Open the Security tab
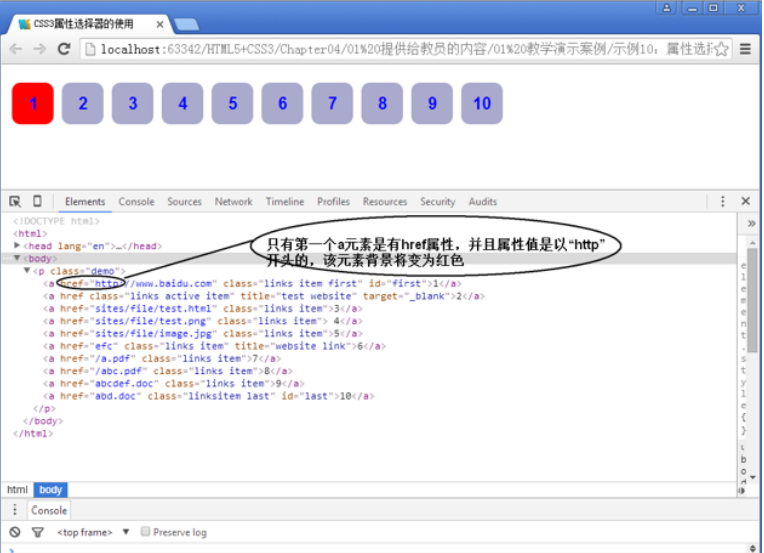This screenshot has height=553, width=764. tap(438, 202)
